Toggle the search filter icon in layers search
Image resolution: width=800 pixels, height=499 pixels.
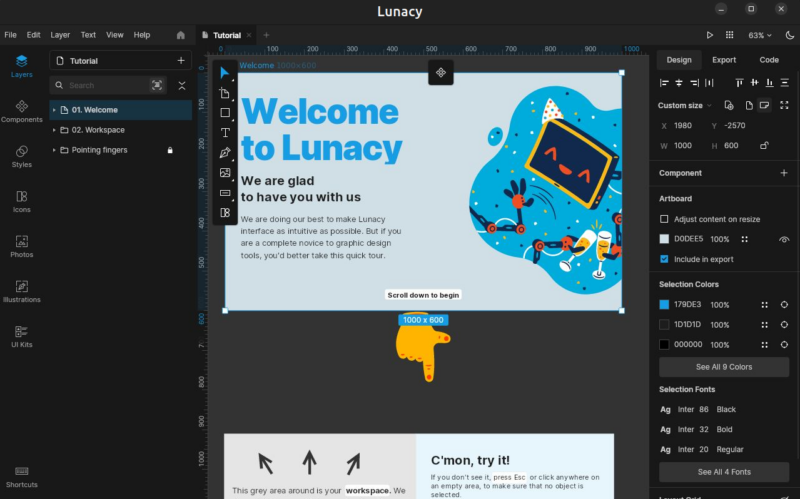pyautogui.click(x=157, y=85)
